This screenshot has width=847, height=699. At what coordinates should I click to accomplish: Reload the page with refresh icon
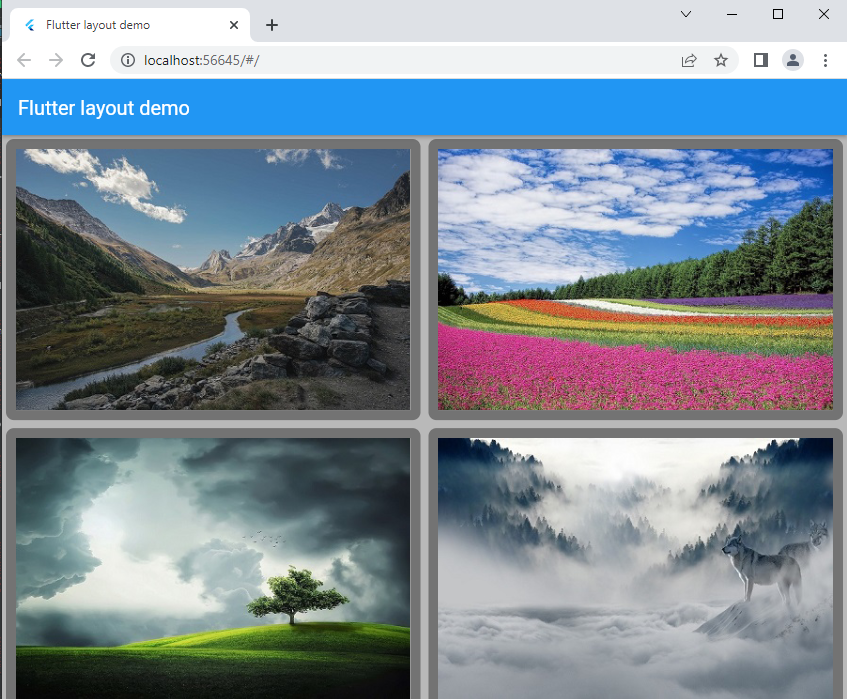[x=88, y=60]
